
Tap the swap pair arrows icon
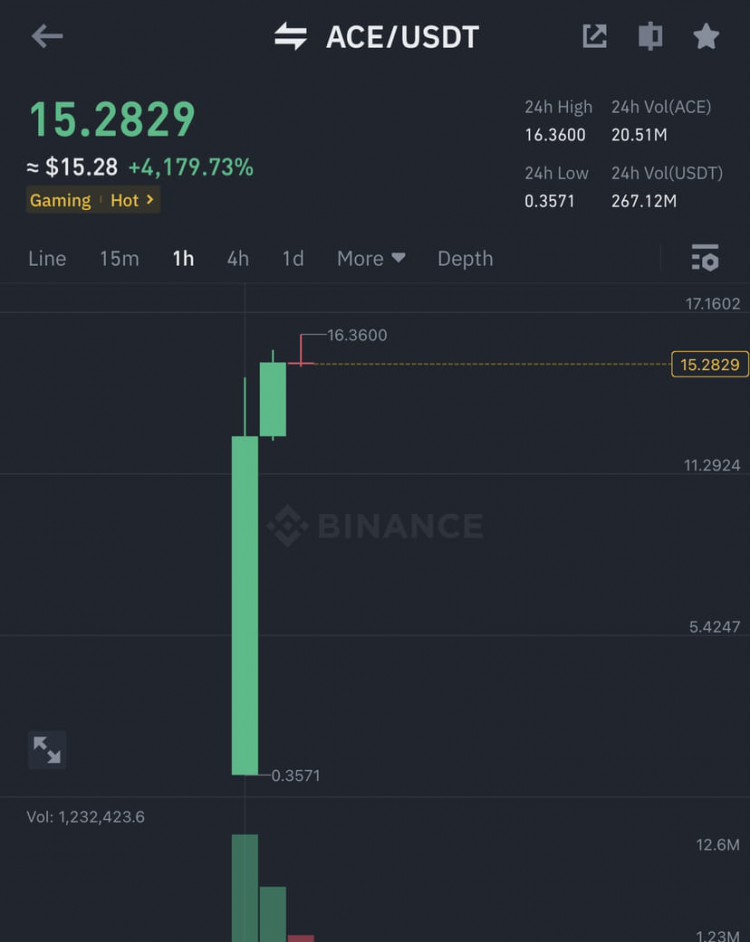click(x=291, y=37)
